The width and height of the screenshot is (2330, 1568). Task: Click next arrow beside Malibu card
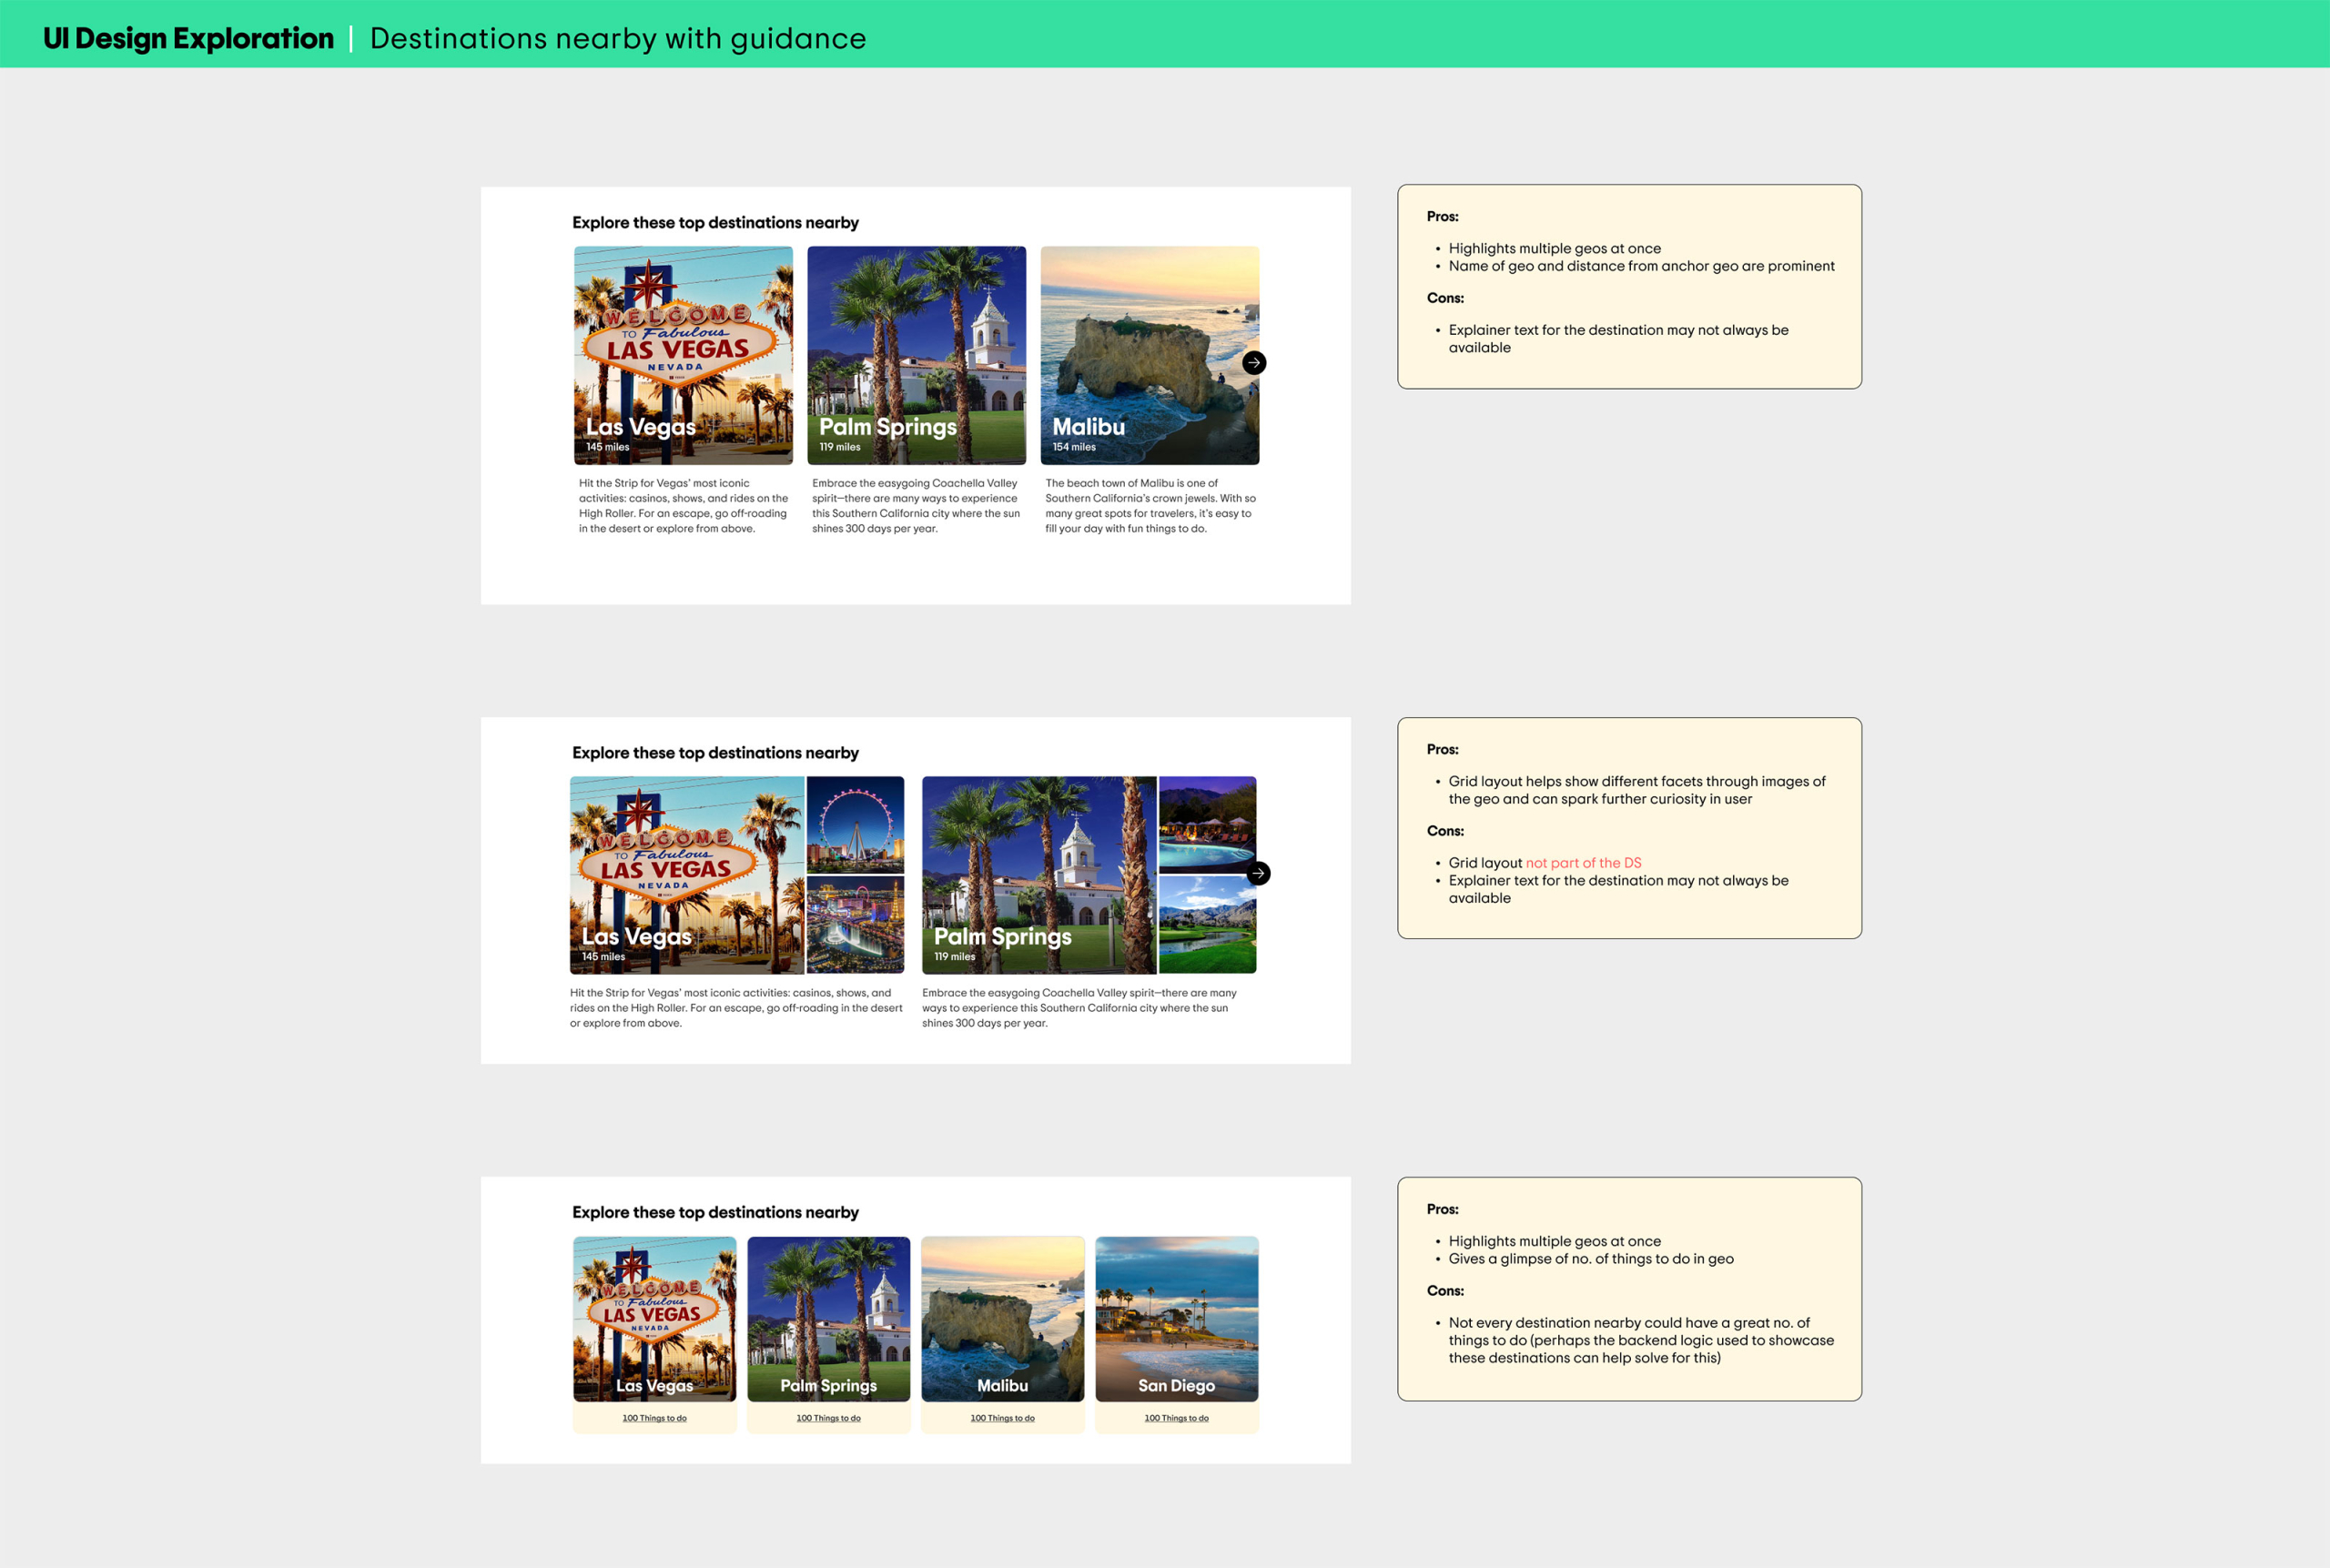pyautogui.click(x=1254, y=363)
